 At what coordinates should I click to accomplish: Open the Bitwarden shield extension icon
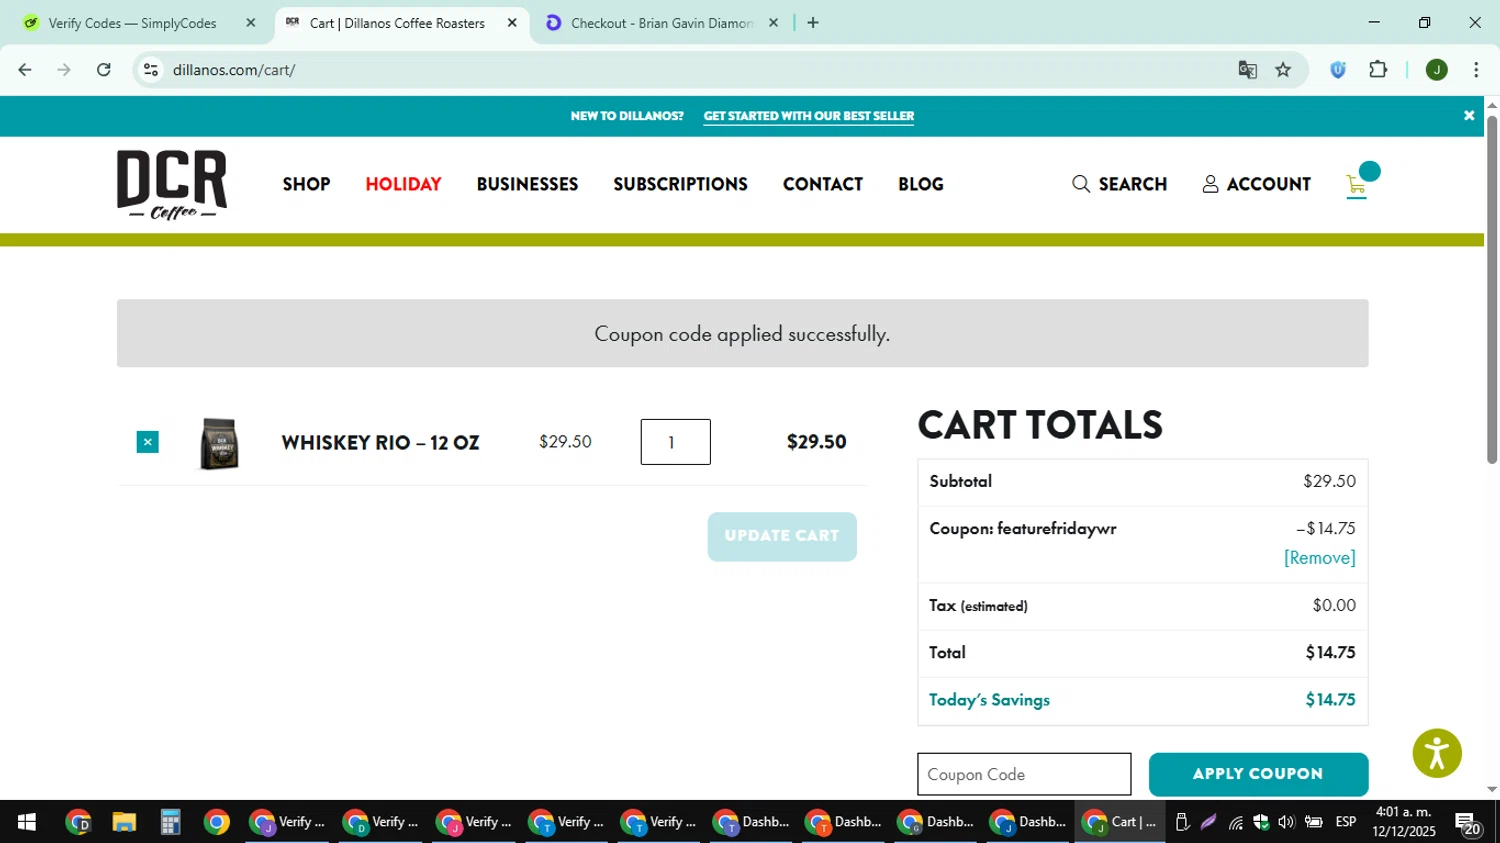coord(1338,70)
